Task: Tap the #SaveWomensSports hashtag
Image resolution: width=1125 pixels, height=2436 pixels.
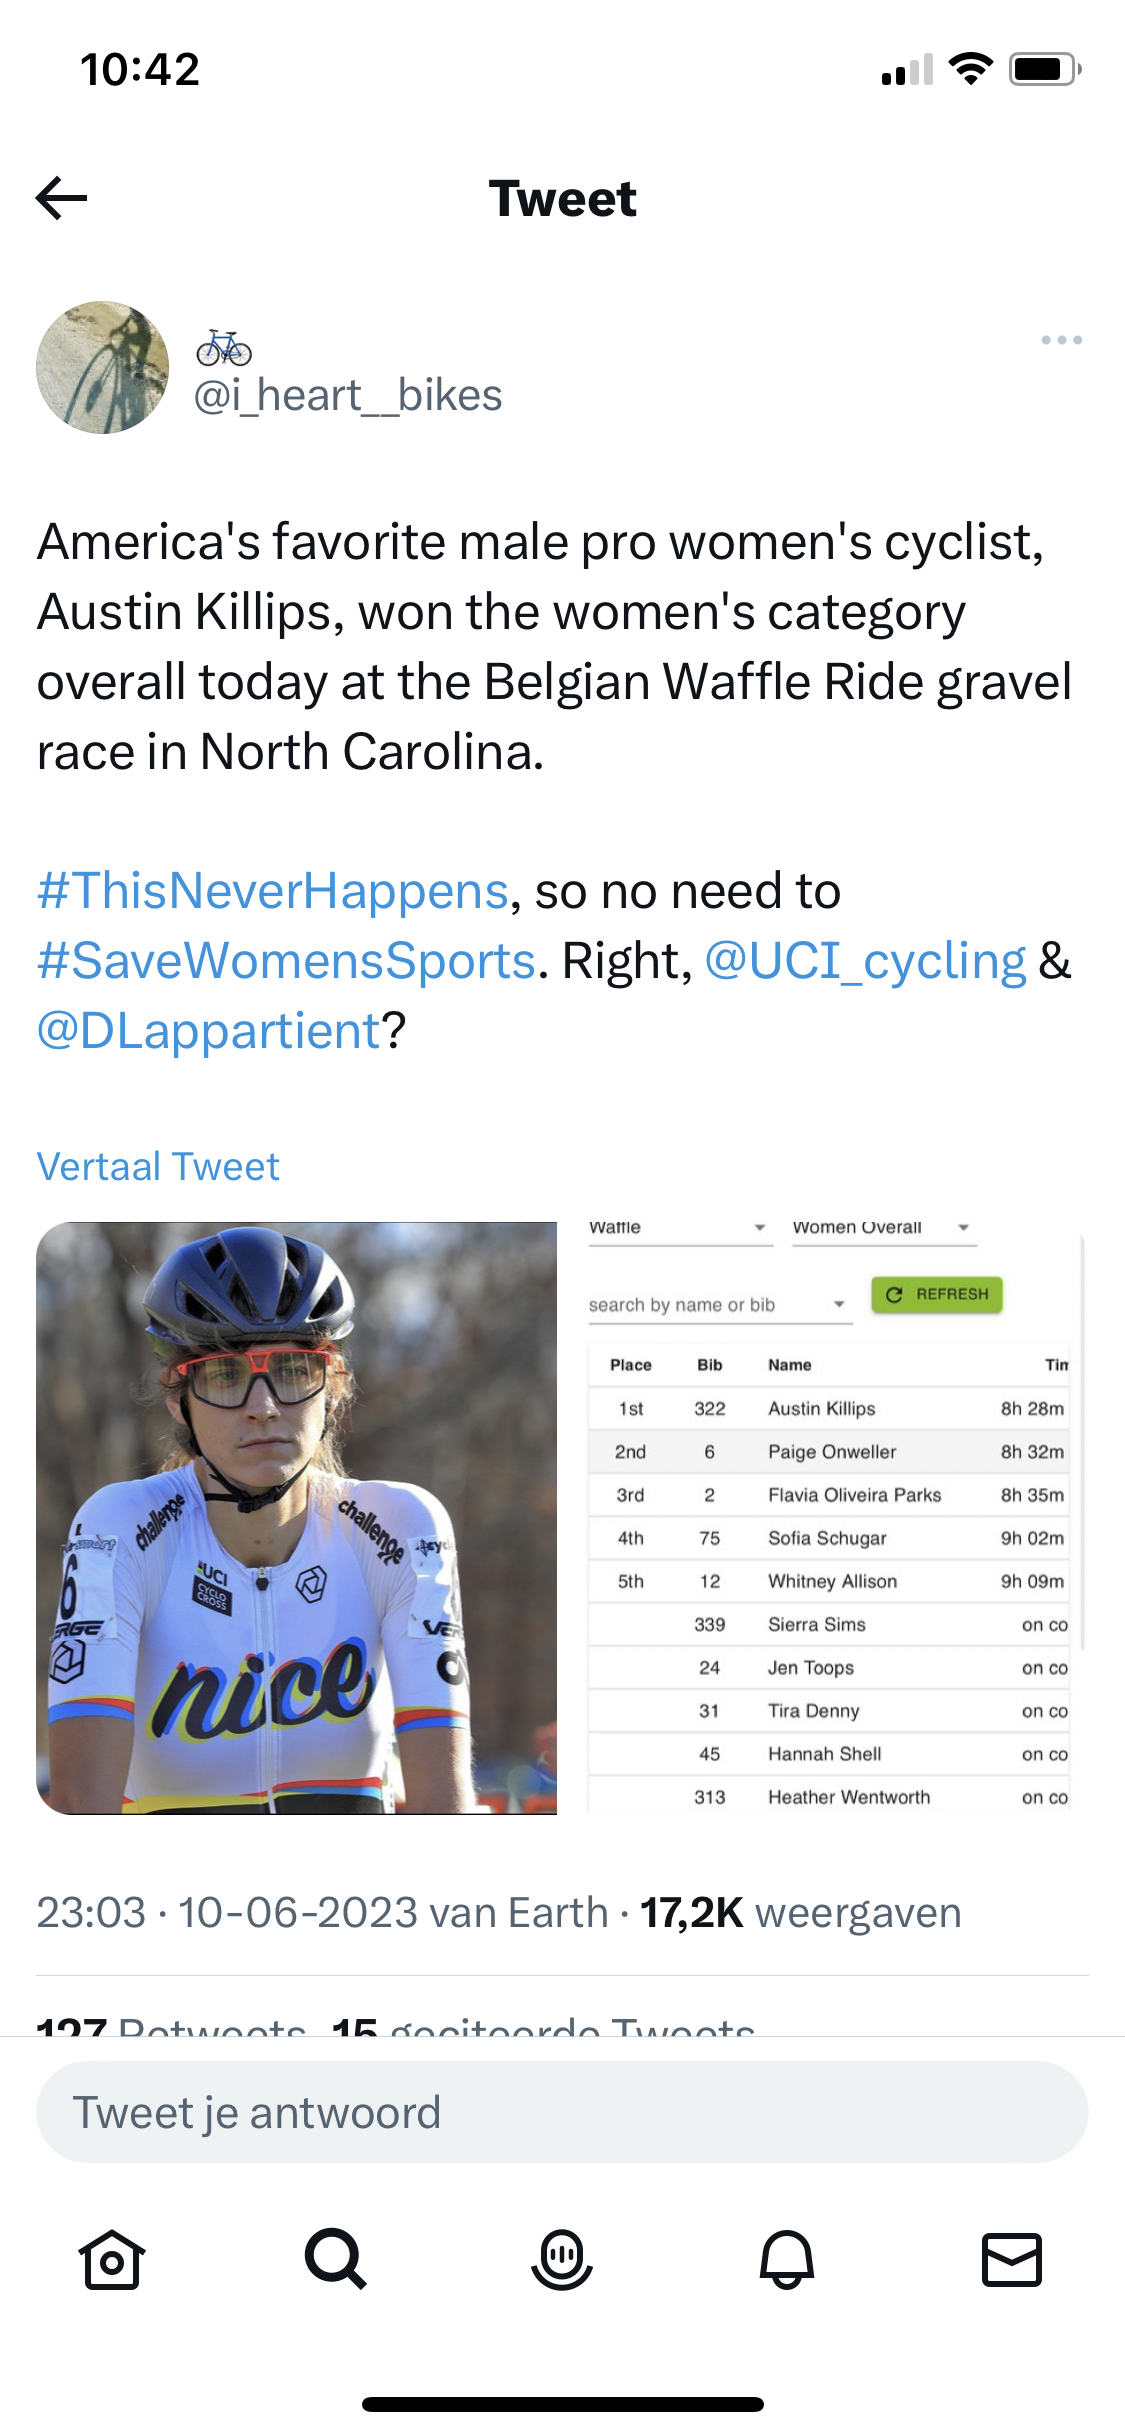Action: [286, 961]
